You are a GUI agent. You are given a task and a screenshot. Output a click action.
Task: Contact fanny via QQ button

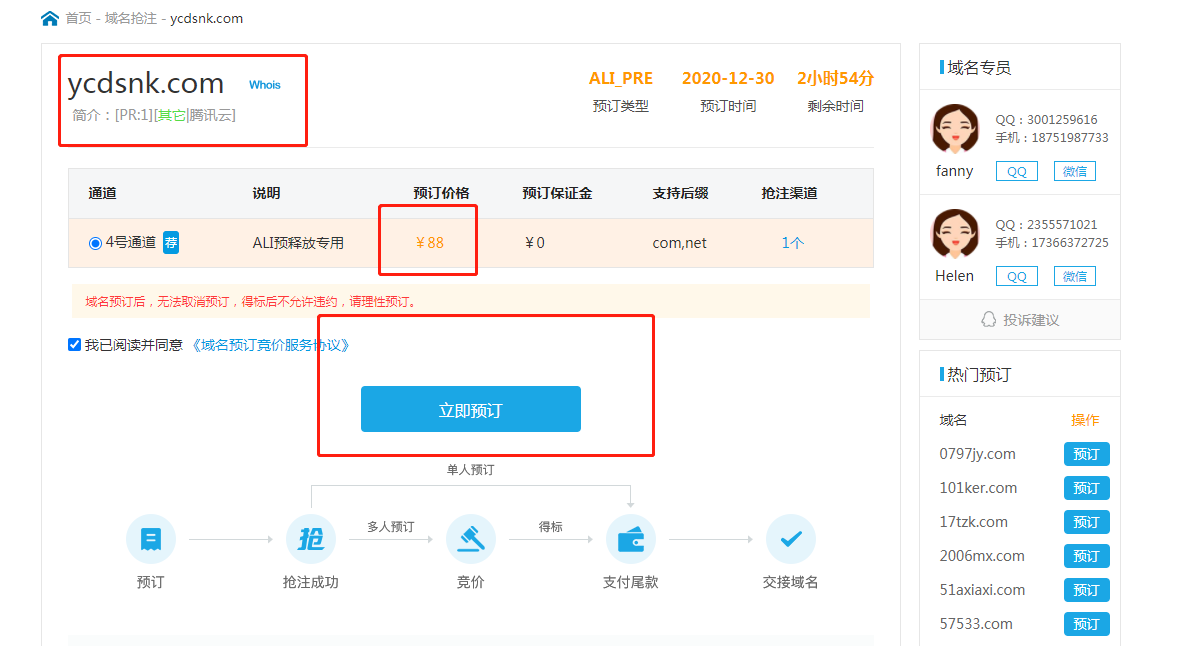[1016, 171]
